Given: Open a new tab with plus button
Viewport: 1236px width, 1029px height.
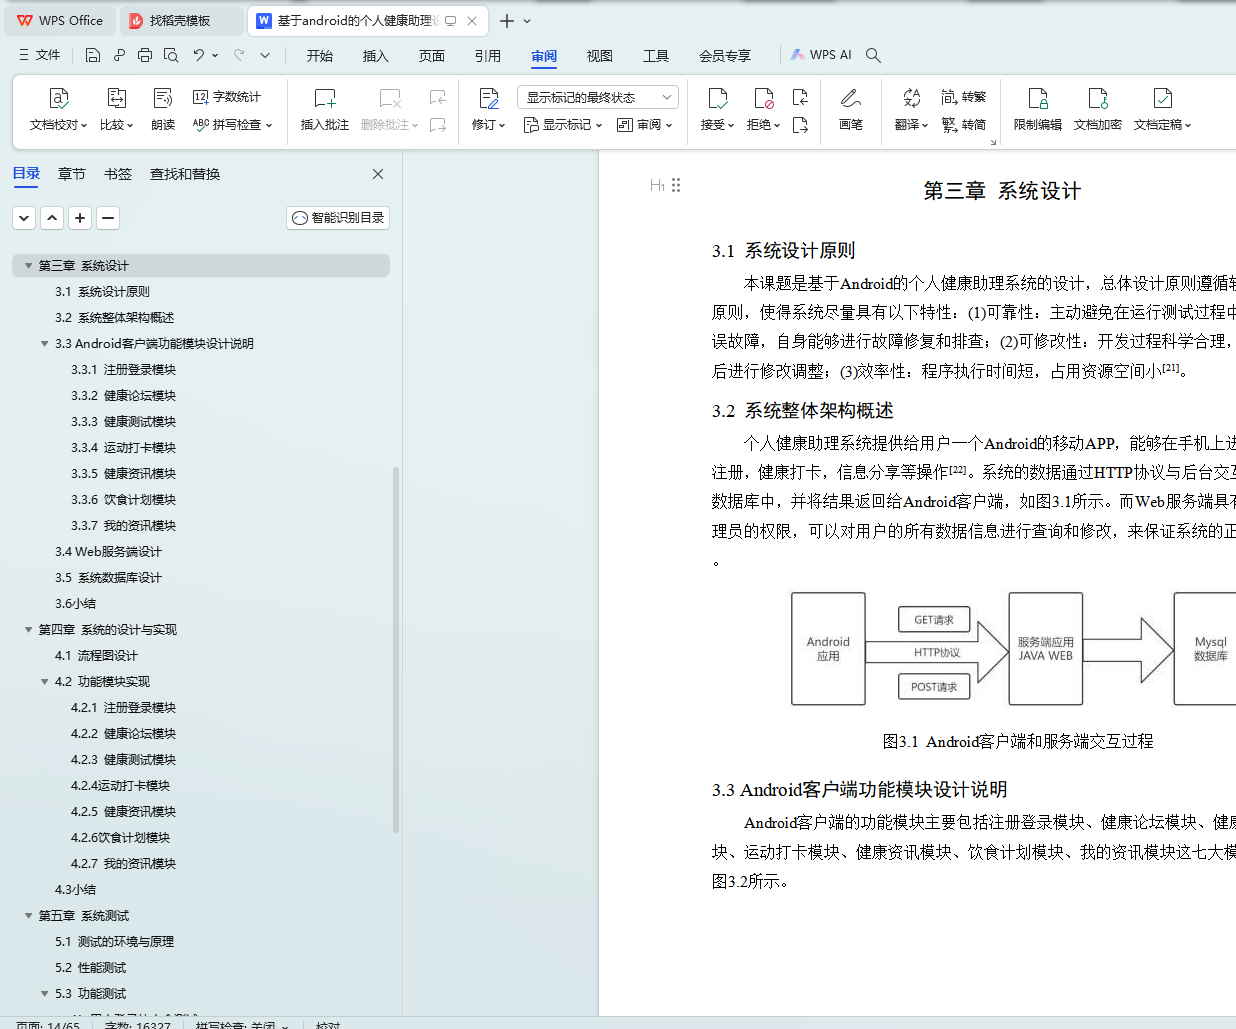Looking at the screenshot, I should [507, 21].
